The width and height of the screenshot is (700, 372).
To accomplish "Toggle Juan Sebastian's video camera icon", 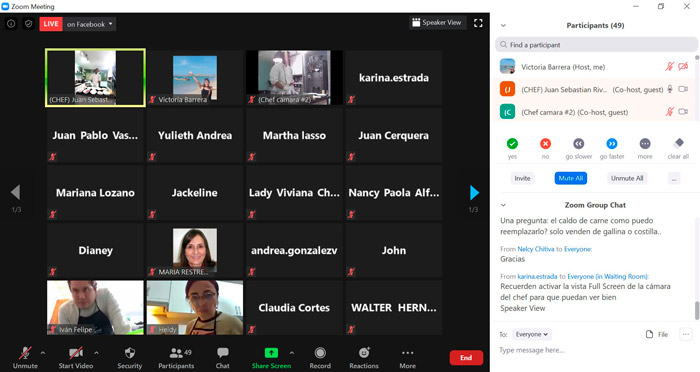I will pyautogui.click(x=683, y=89).
